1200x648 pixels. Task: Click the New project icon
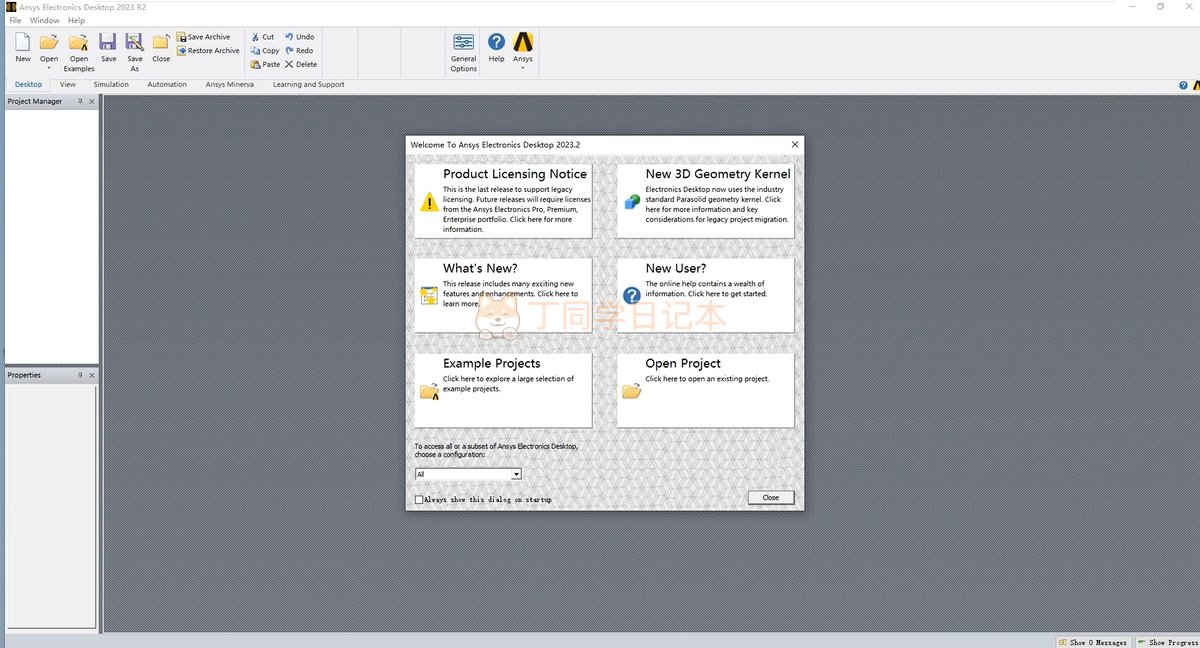click(x=23, y=42)
